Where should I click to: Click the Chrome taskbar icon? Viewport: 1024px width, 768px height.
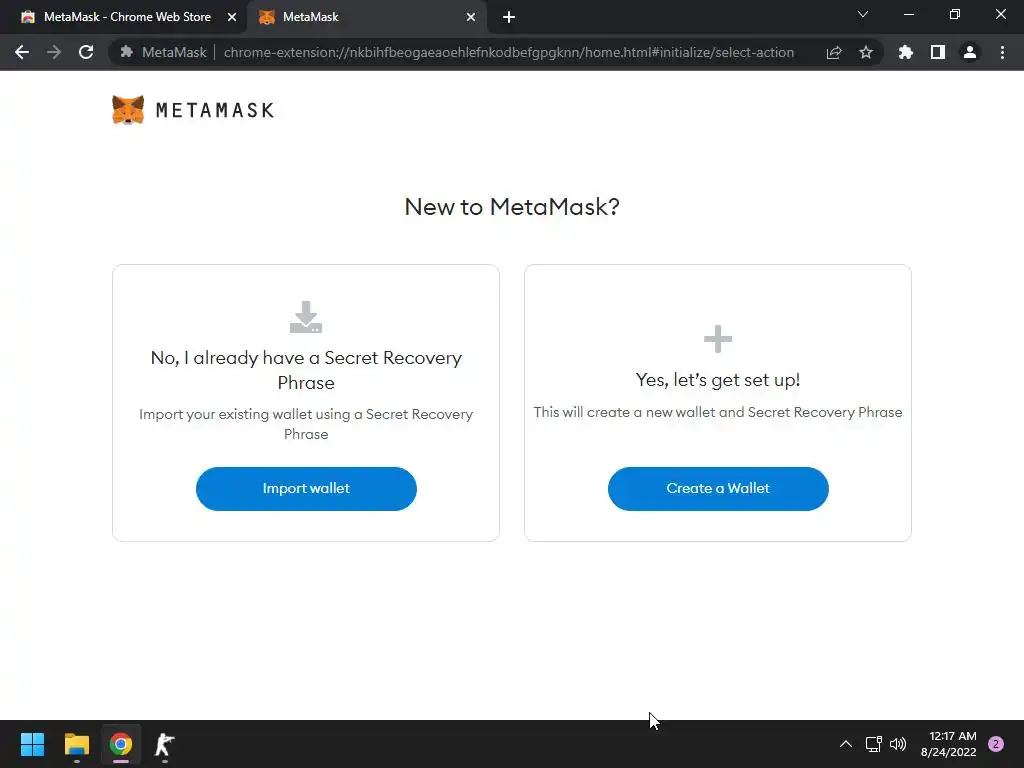pyautogui.click(x=121, y=744)
